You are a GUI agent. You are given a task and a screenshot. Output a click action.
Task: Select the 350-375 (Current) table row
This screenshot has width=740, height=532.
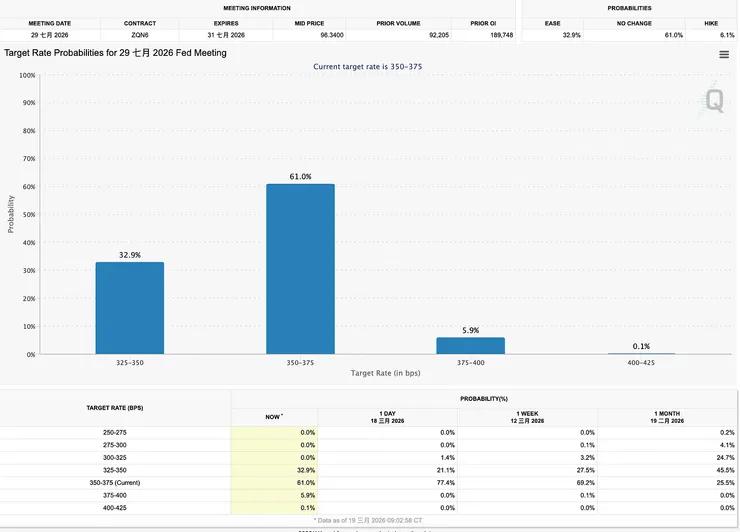368,482
